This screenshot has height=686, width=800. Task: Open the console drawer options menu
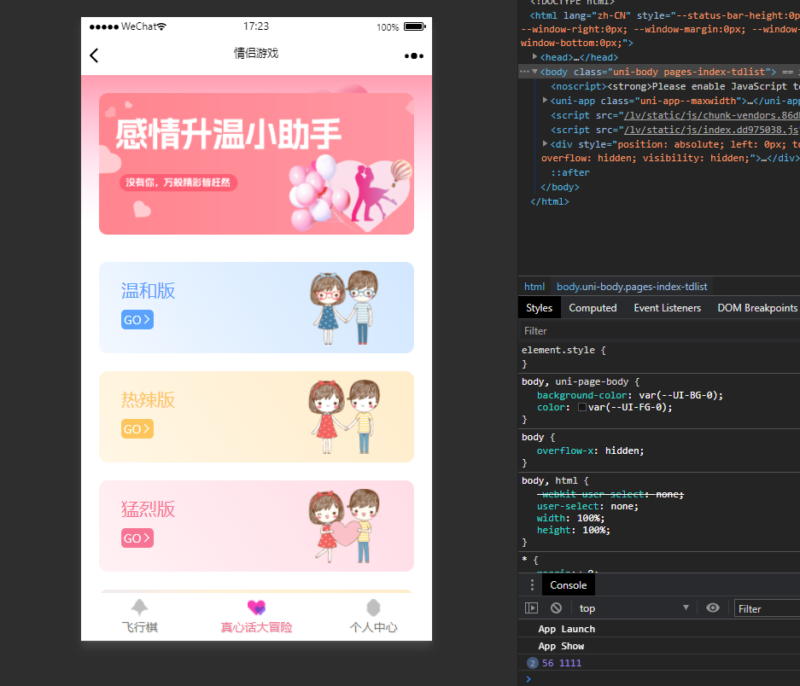pyautogui.click(x=532, y=584)
